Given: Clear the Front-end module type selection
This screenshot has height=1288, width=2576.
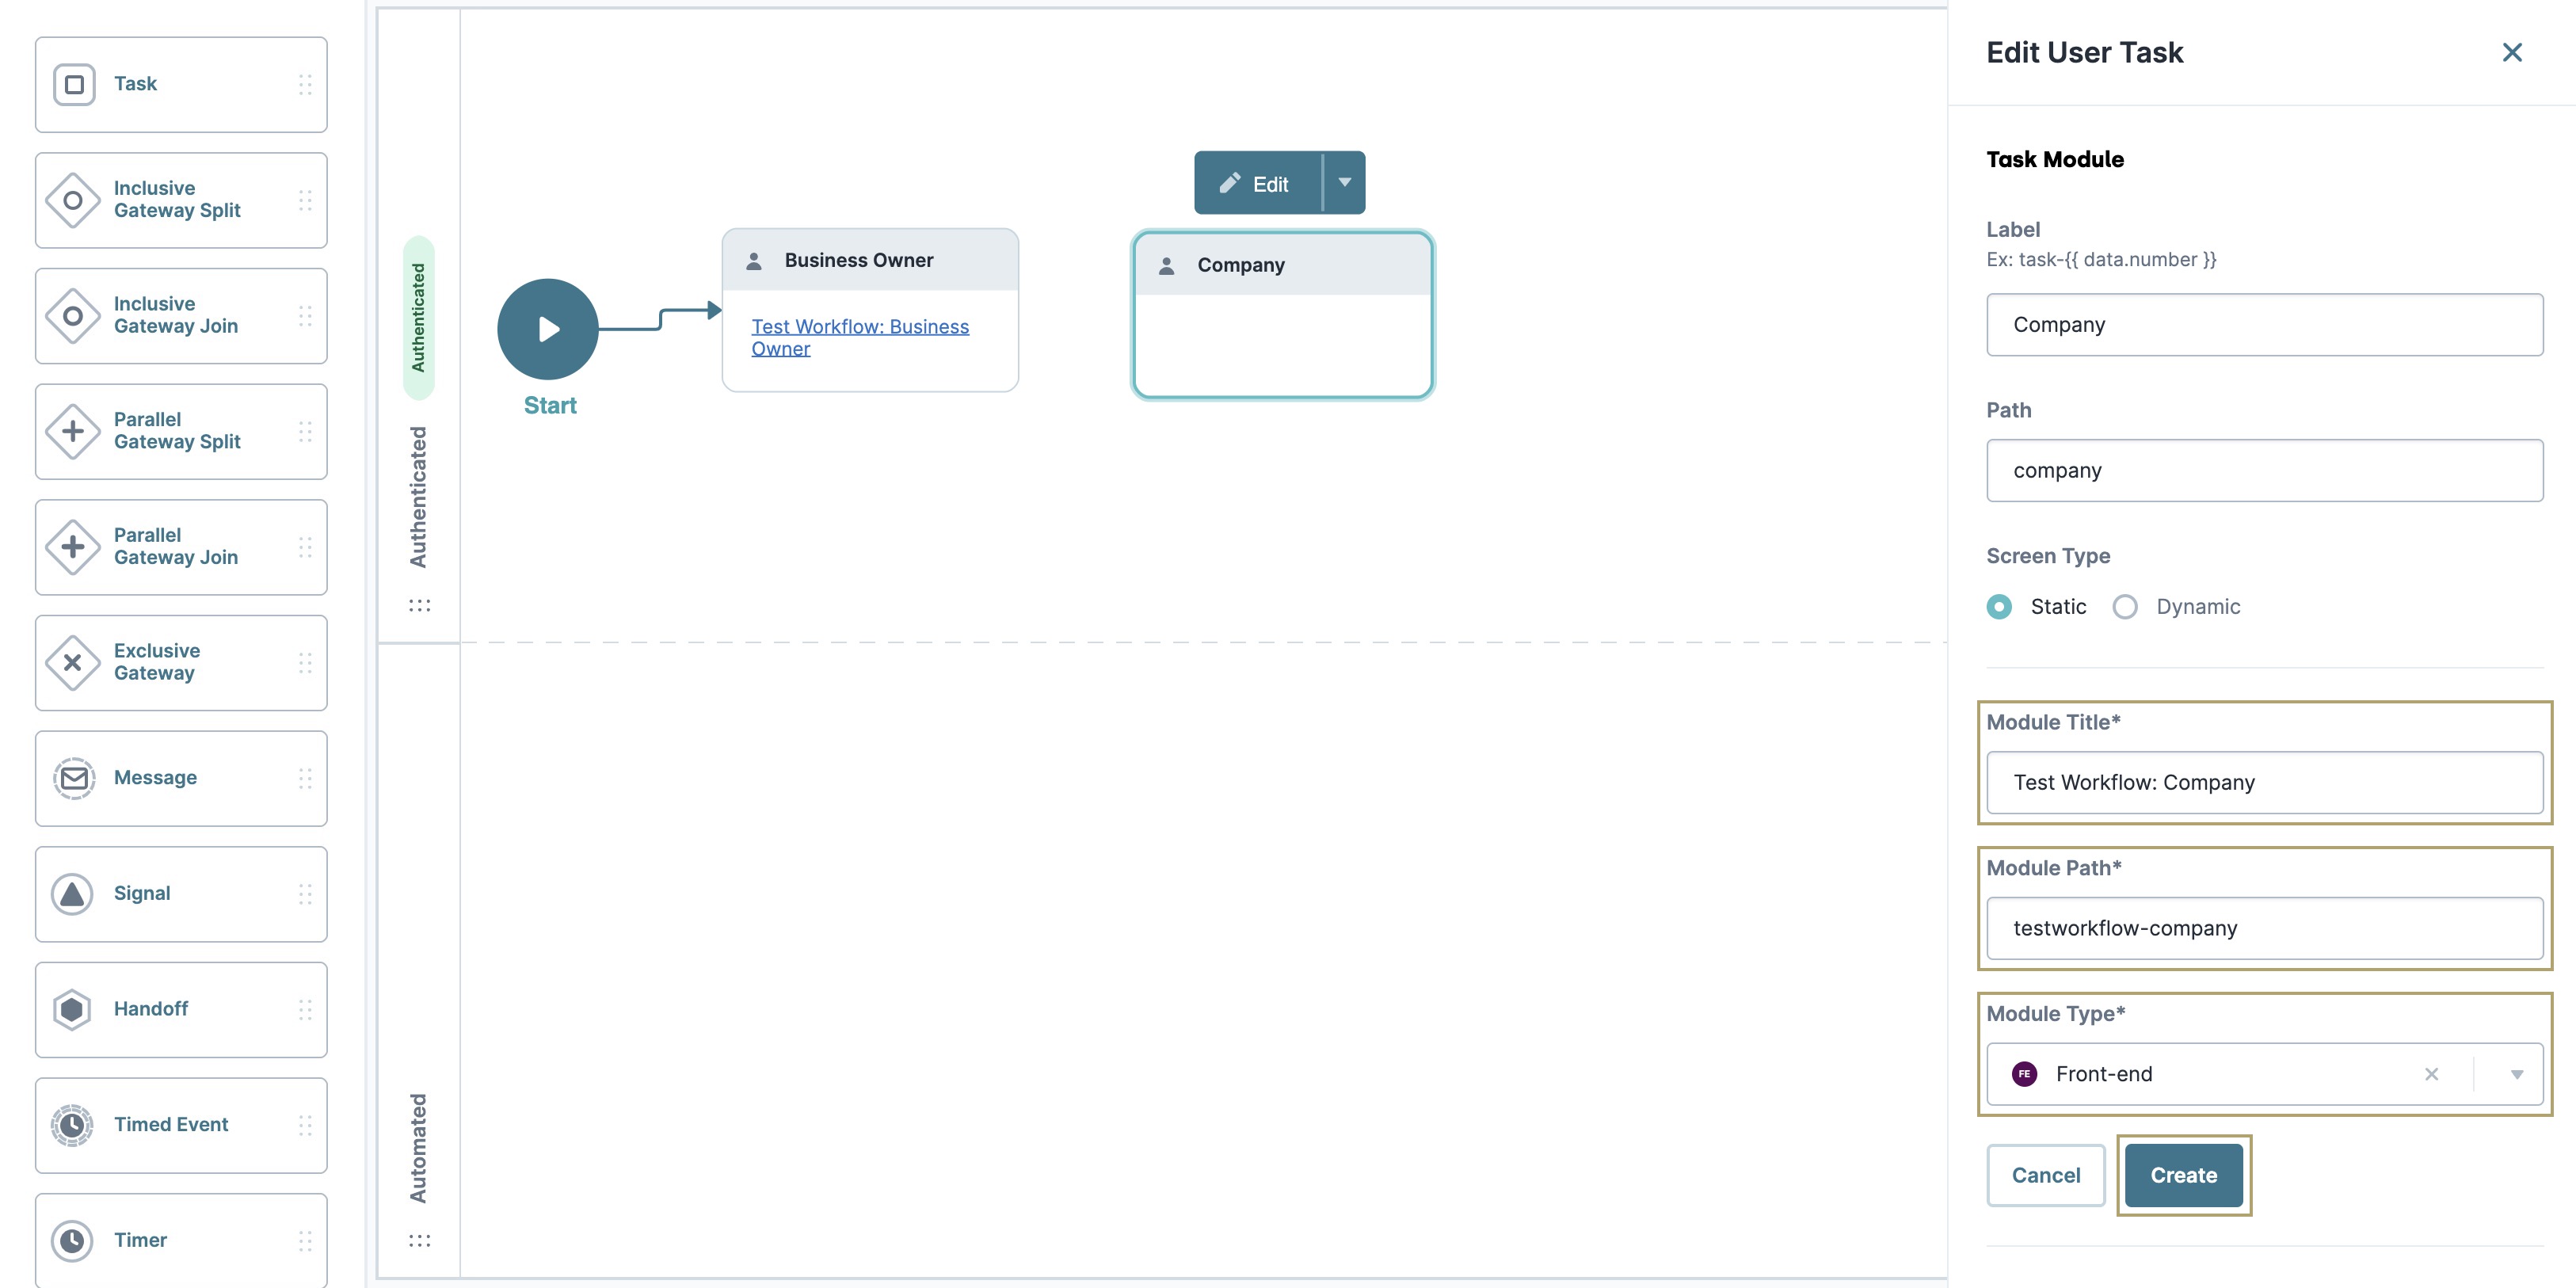Looking at the screenshot, I should (x=2431, y=1074).
